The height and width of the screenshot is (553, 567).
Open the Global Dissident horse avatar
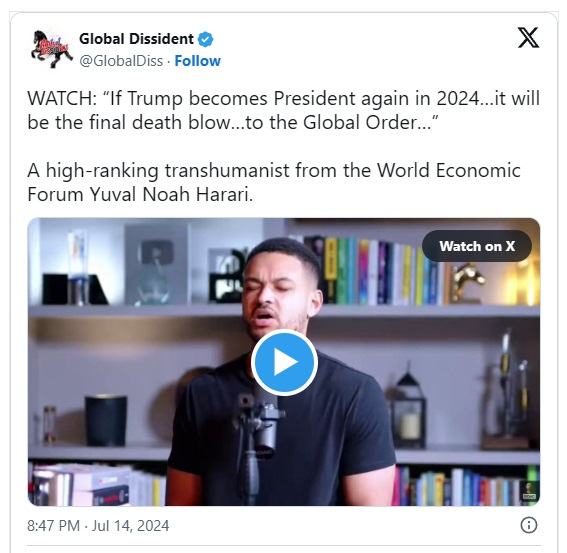tap(51, 50)
